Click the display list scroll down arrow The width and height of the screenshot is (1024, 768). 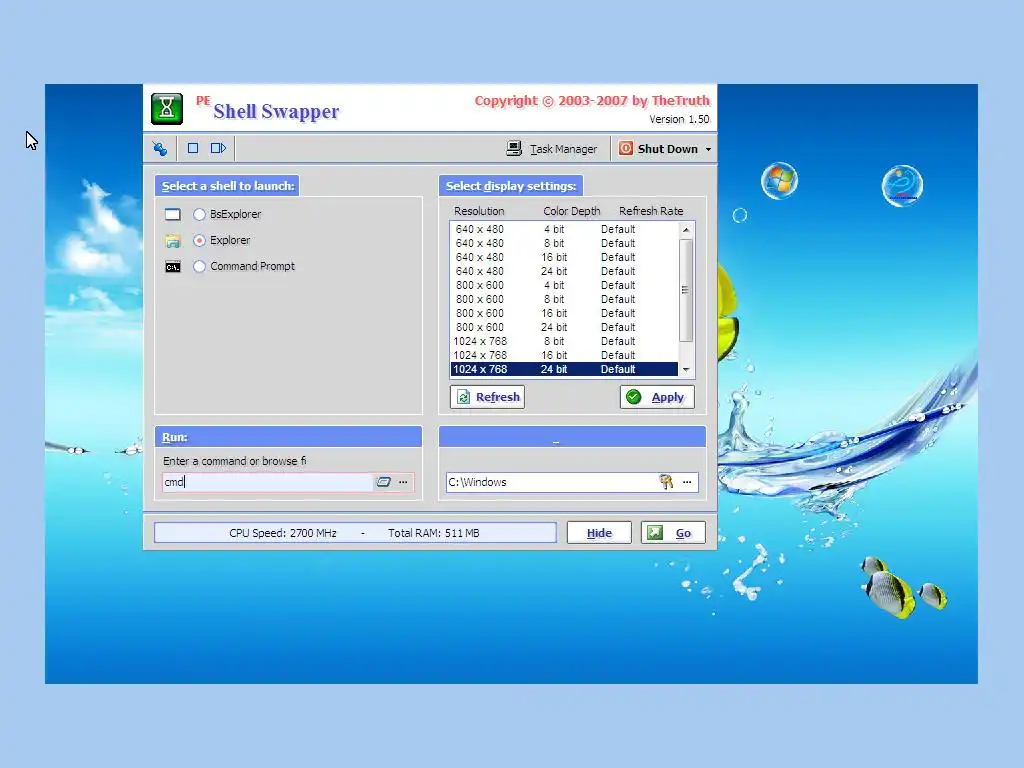686,370
